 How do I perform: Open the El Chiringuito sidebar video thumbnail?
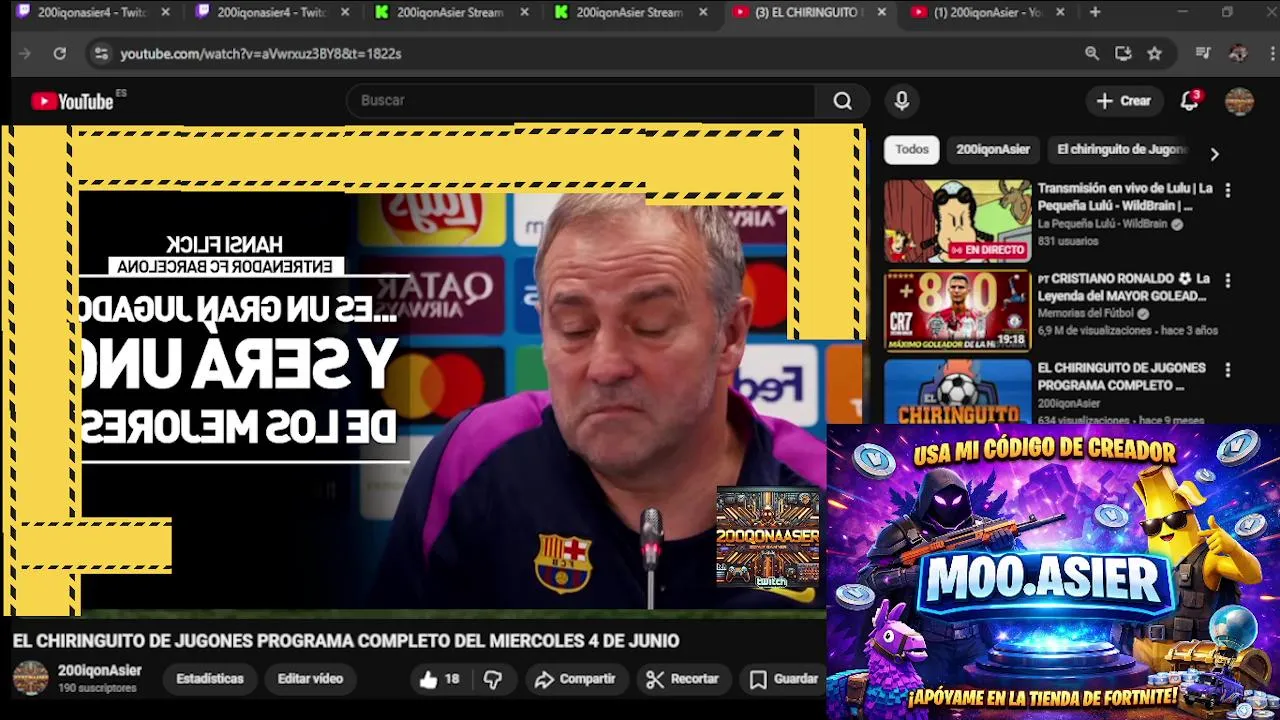coord(957,392)
